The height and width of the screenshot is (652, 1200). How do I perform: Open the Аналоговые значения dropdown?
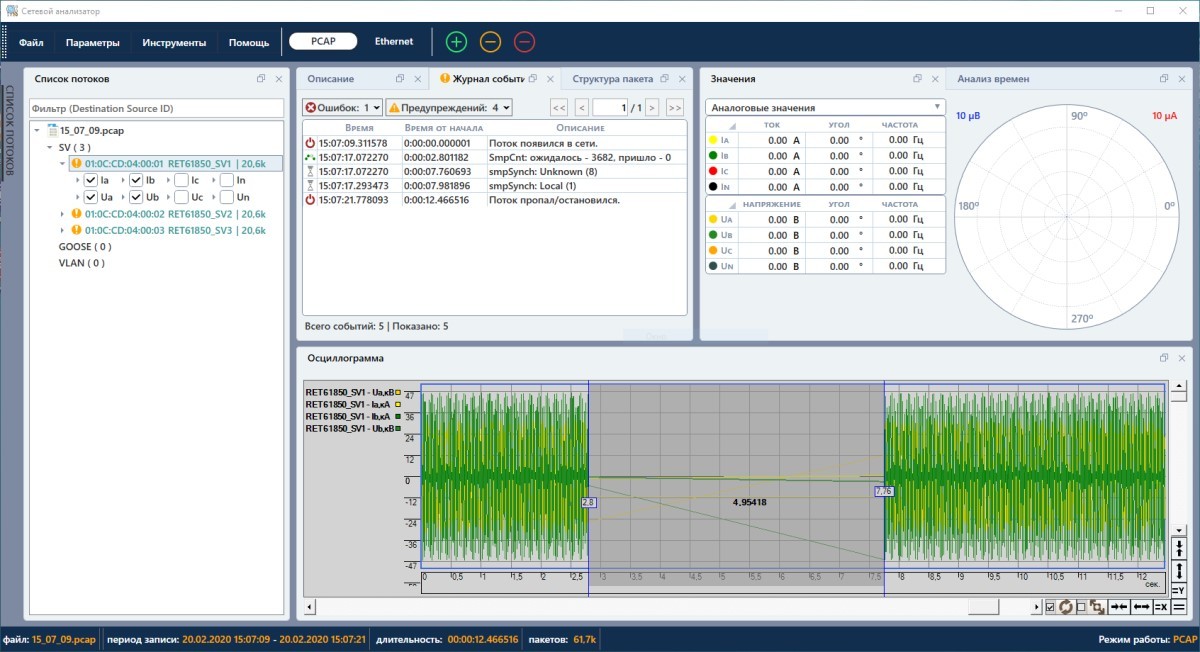pos(824,107)
